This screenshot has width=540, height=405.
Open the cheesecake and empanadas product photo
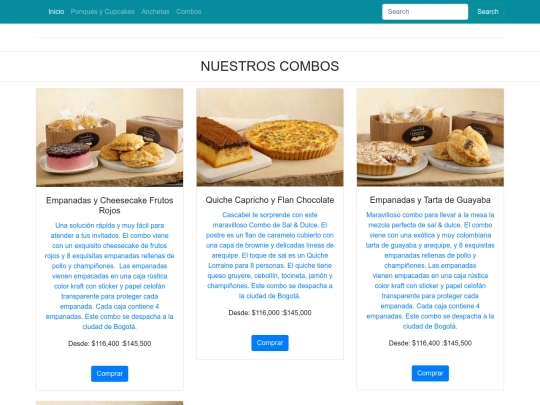[x=110, y=137]
